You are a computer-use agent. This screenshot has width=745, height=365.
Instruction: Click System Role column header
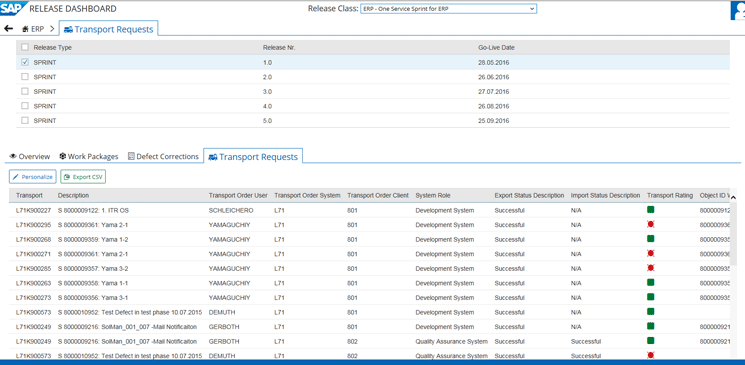pyautogui.click(x=433, y=195)
